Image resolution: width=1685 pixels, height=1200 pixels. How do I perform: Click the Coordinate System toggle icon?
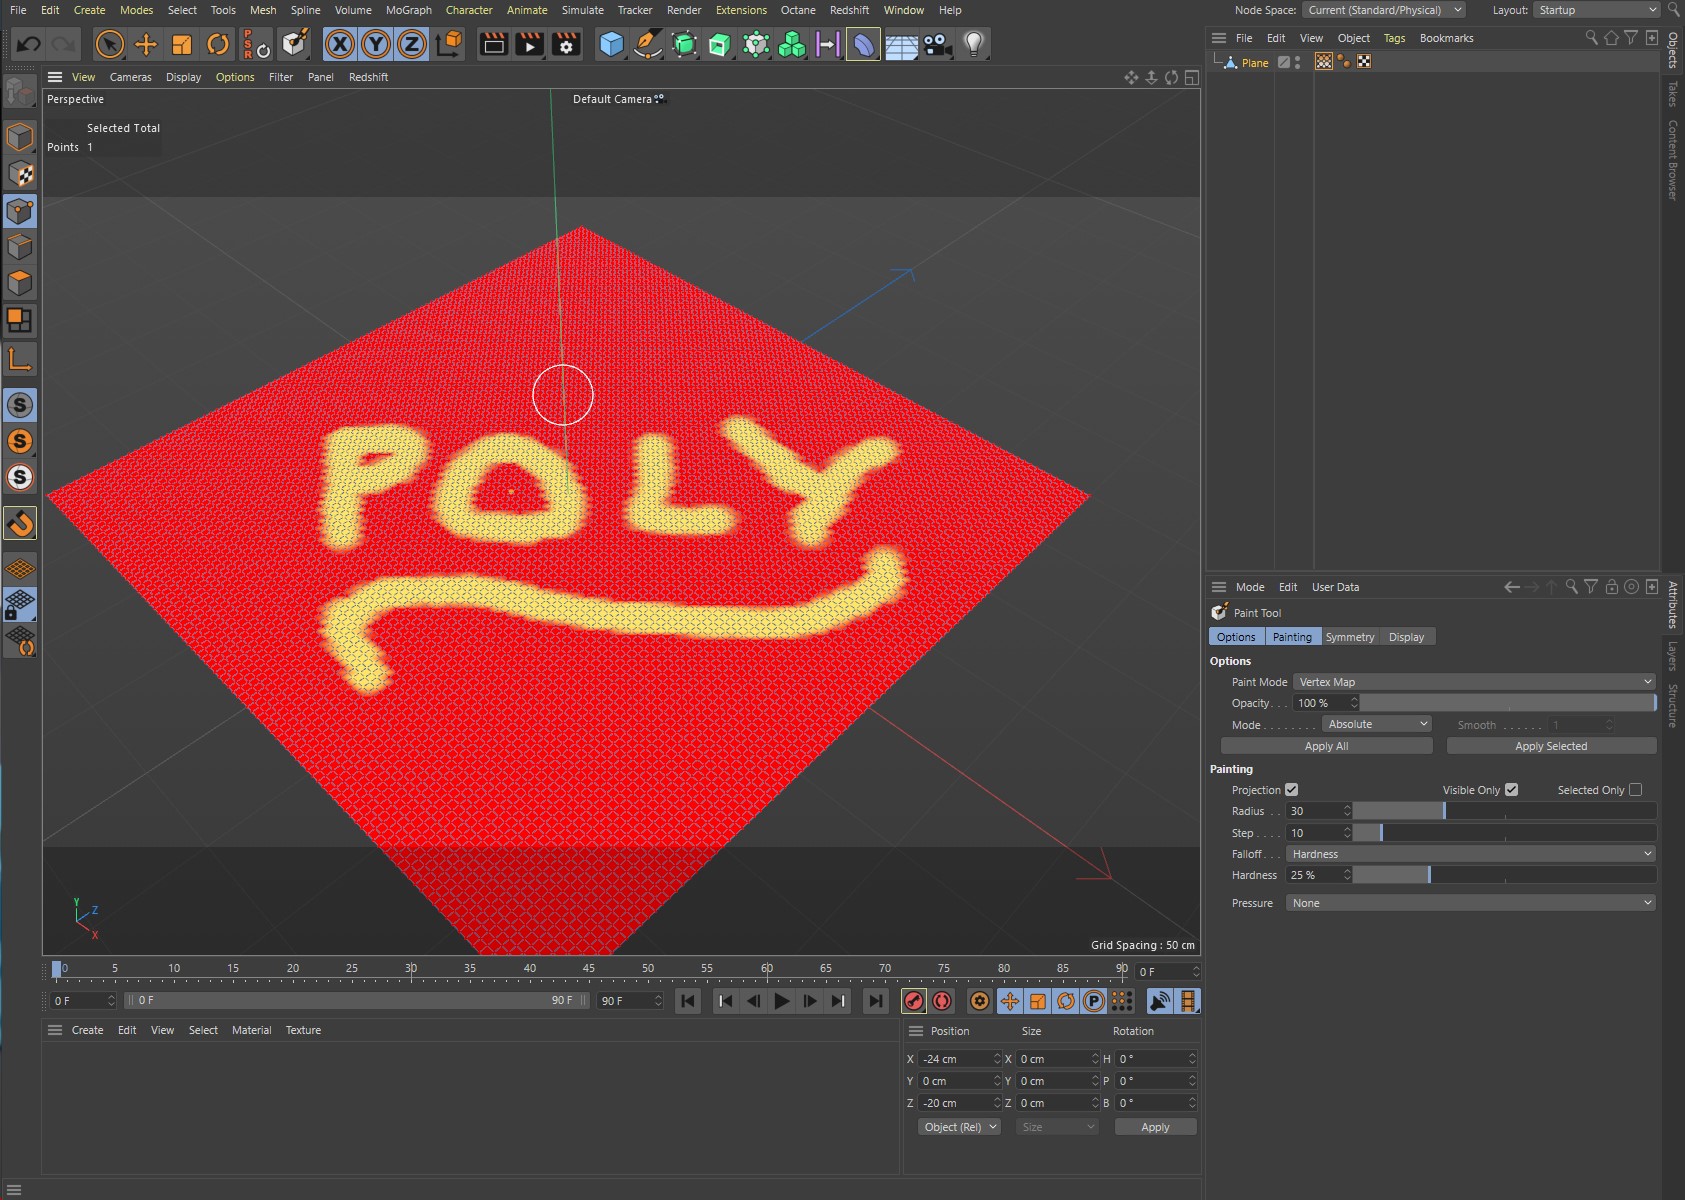point(450,44)
